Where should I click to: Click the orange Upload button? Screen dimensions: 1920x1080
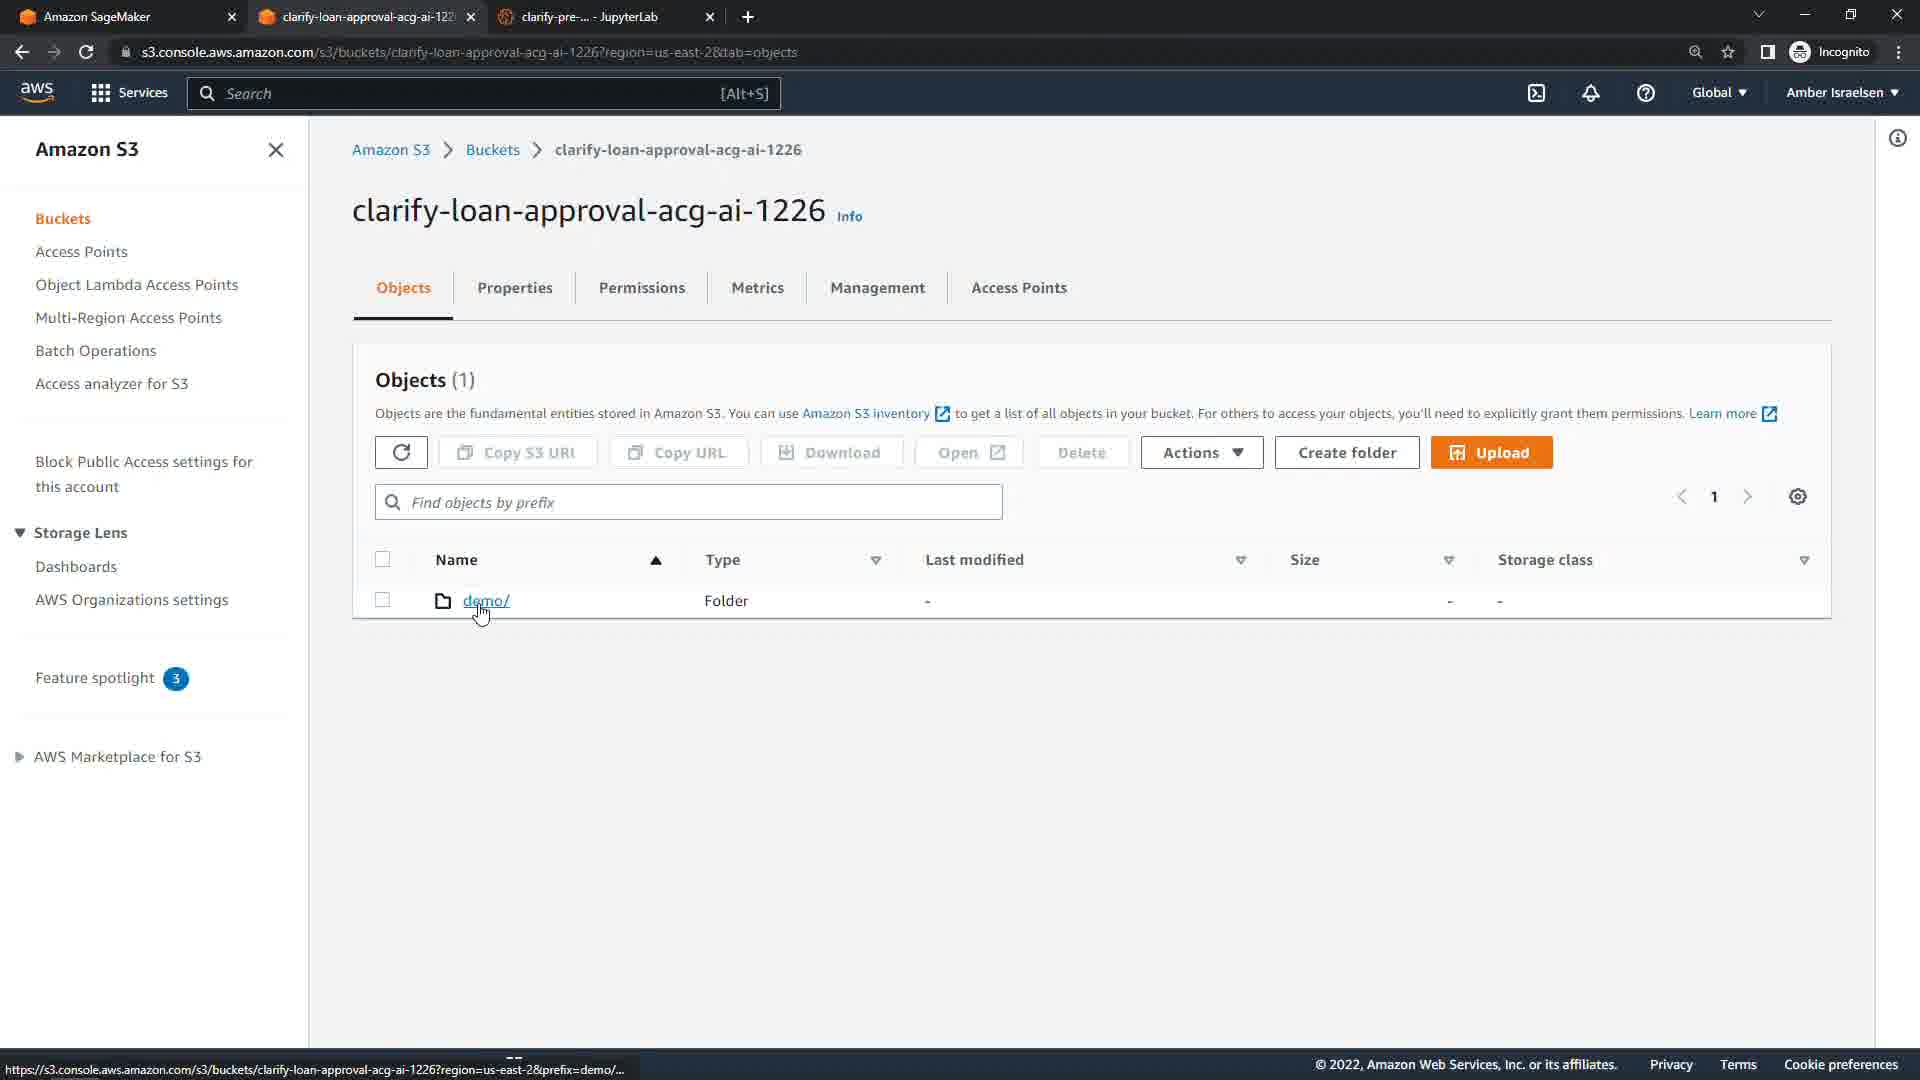[x=1490, y=452]
